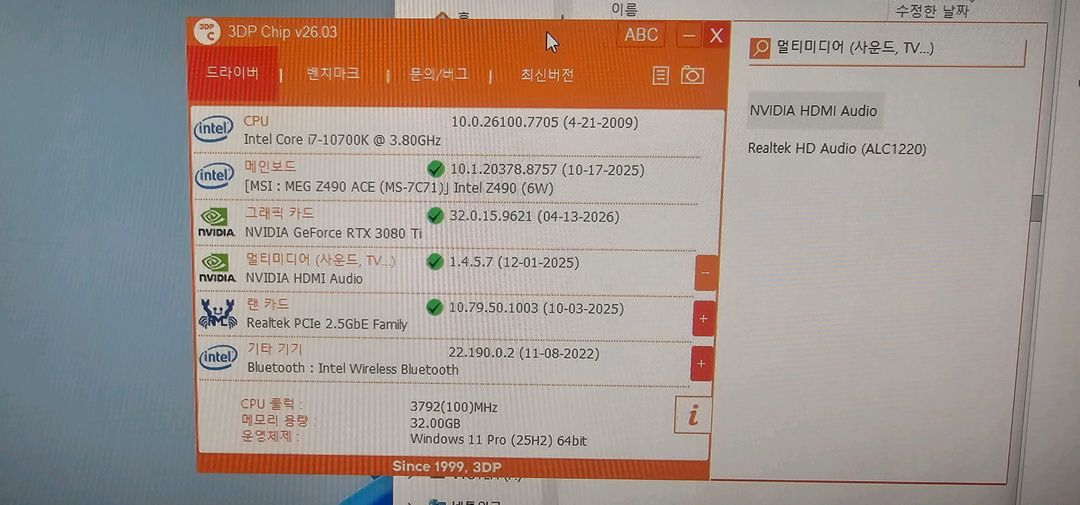Open the CPU driver link
Viewport: 1080px width, 505px height.
(256, 121)
